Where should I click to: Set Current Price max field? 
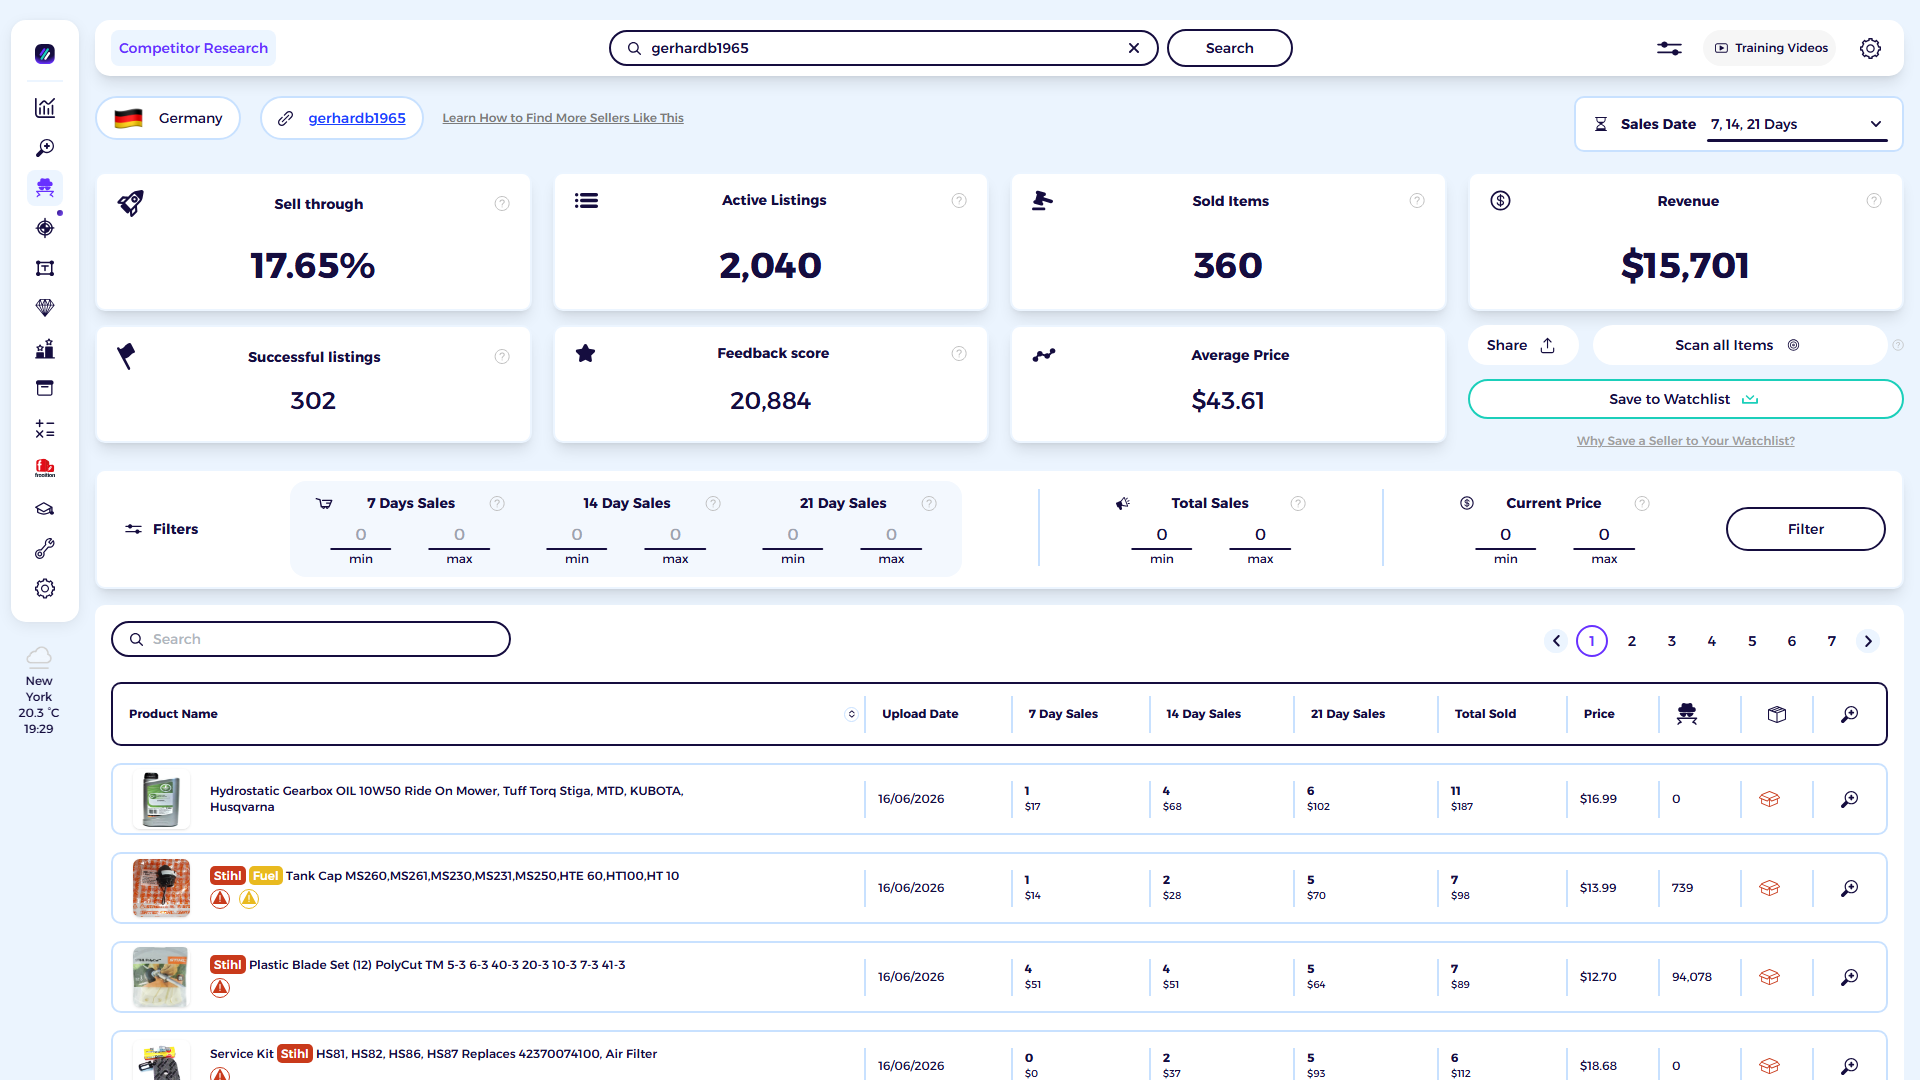click(1604, 535)
